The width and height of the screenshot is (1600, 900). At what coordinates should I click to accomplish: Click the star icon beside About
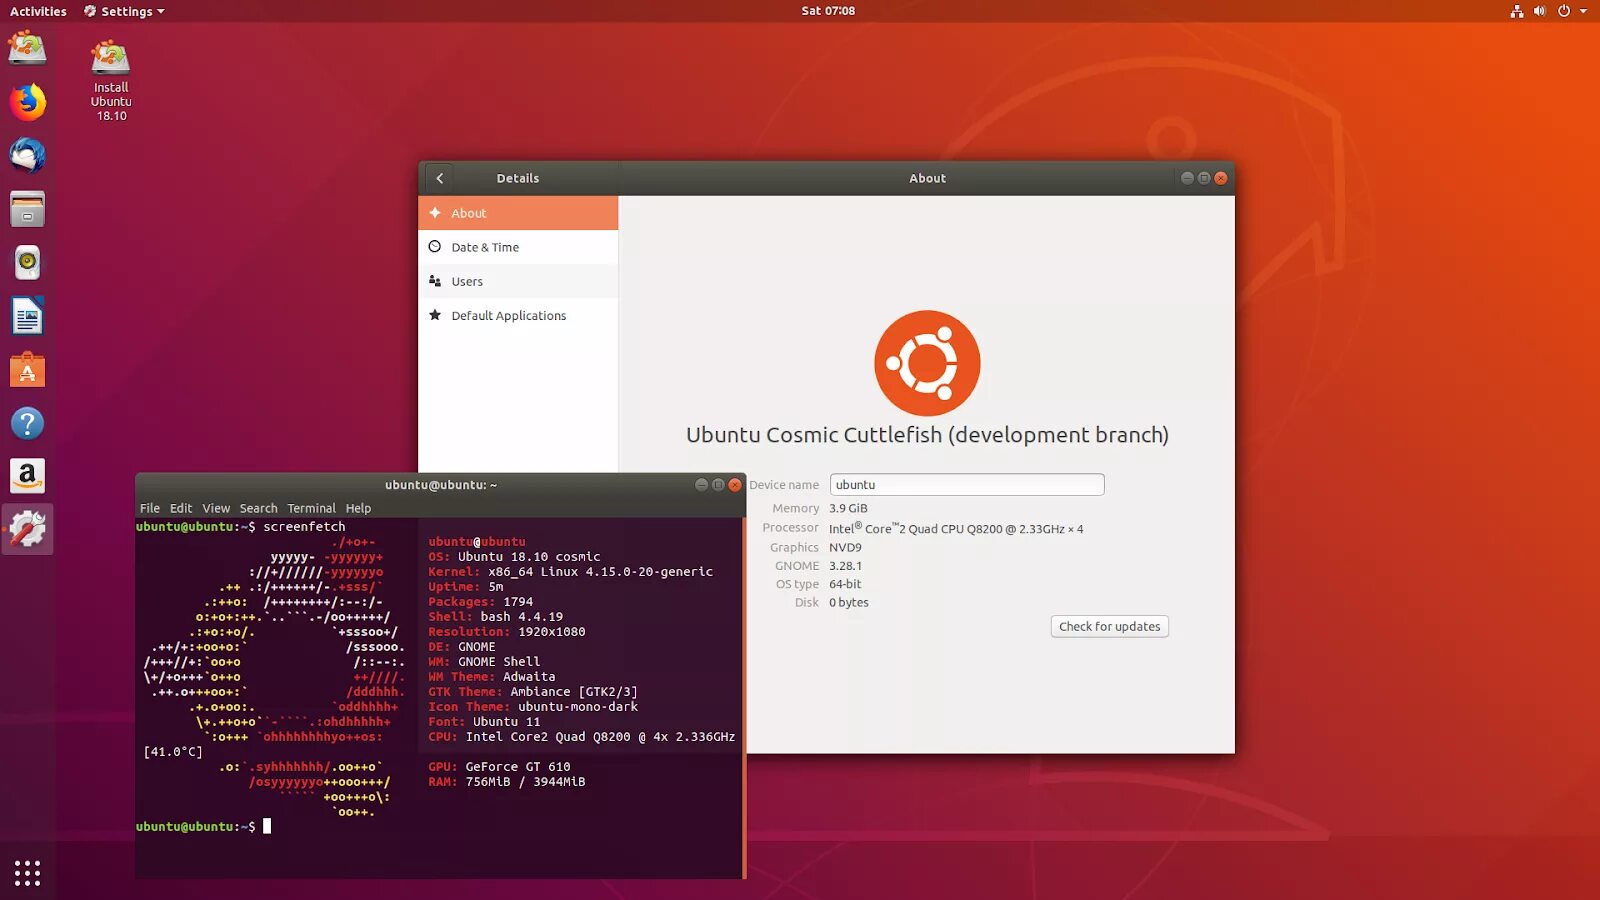pos(435,213)
